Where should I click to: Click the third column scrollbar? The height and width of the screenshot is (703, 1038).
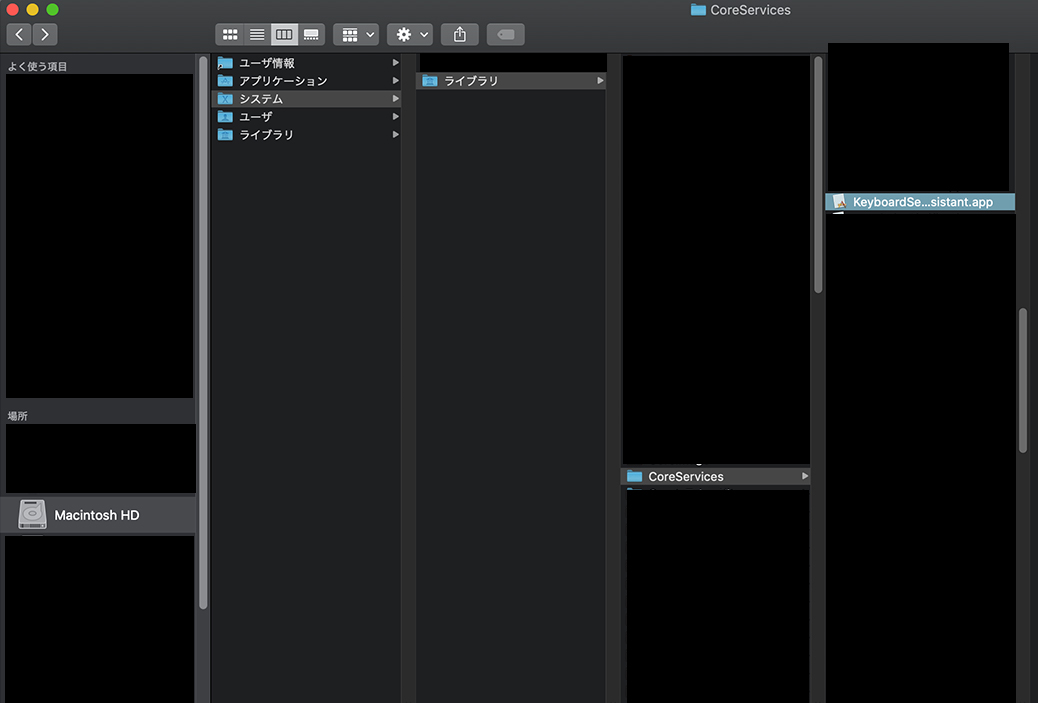coord(818,175)
